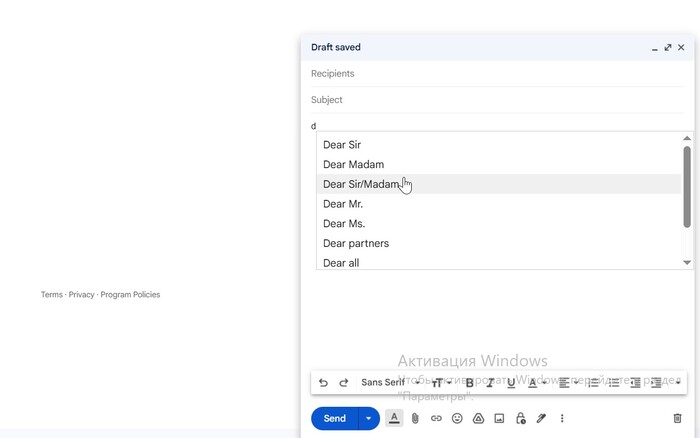Insert signature using pen icon
The image size is (700, 438).
pyautogui.click(x=541, y=419)
